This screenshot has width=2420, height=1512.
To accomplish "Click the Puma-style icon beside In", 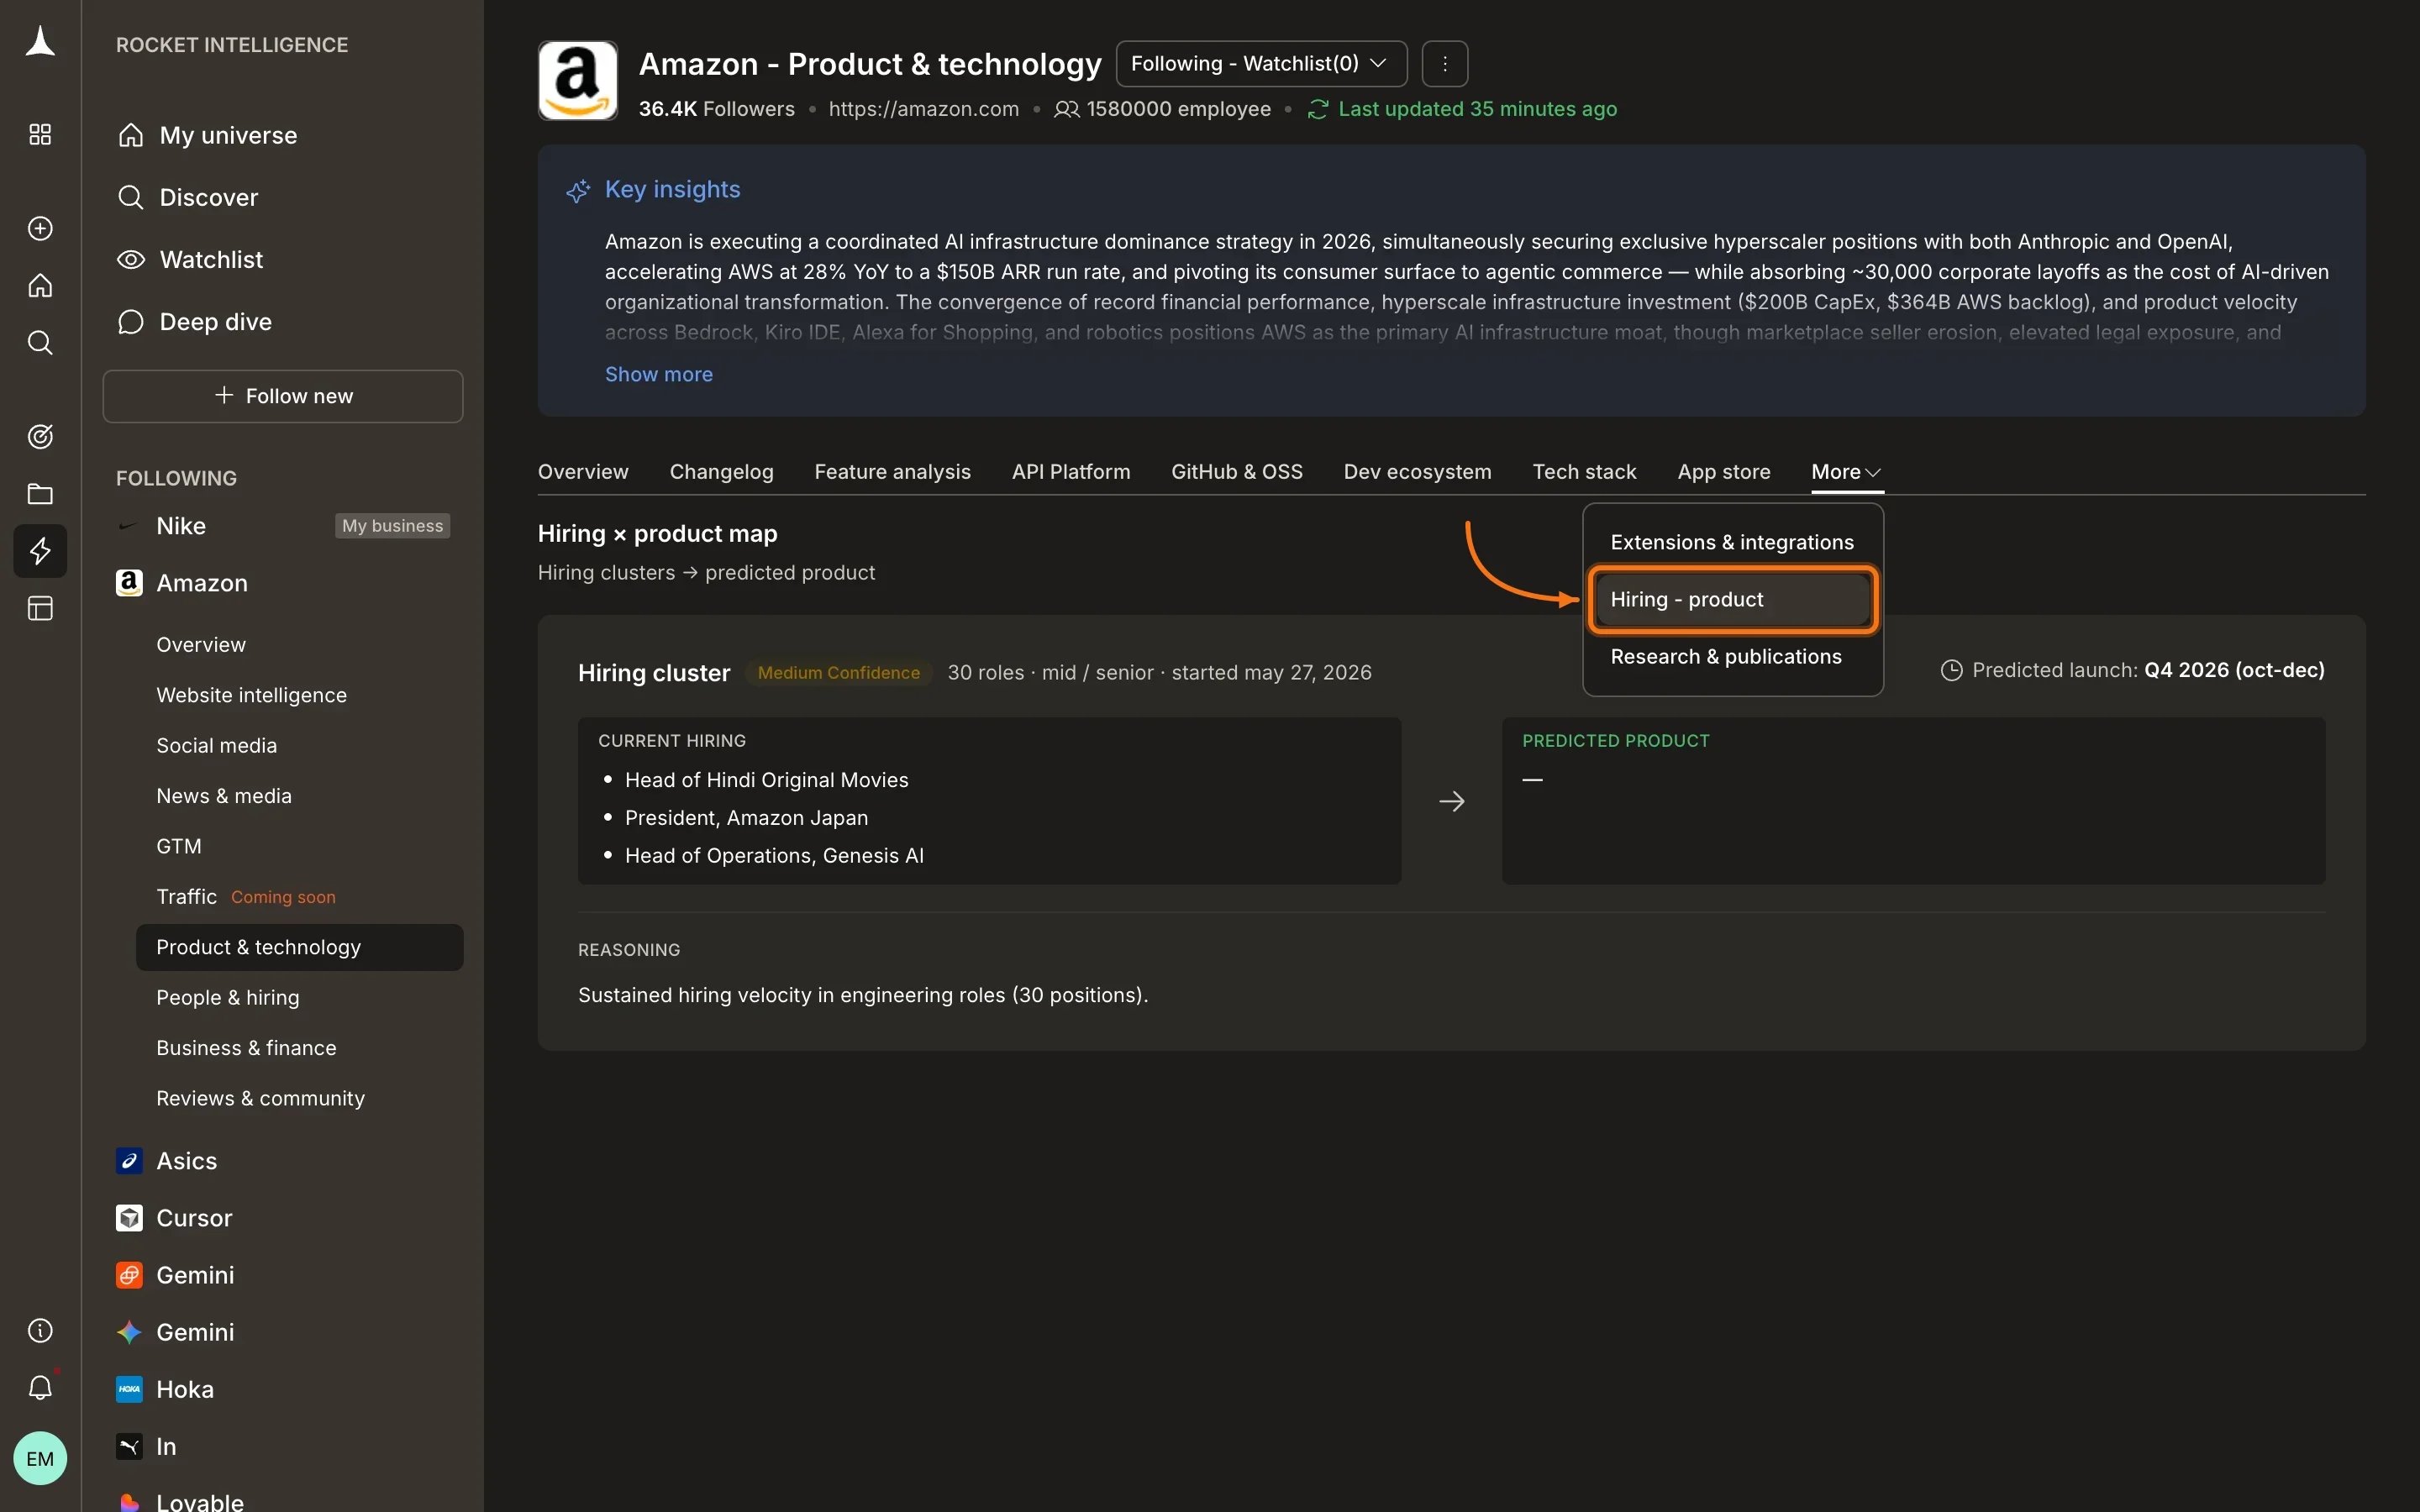I will tap(129, 1447).
